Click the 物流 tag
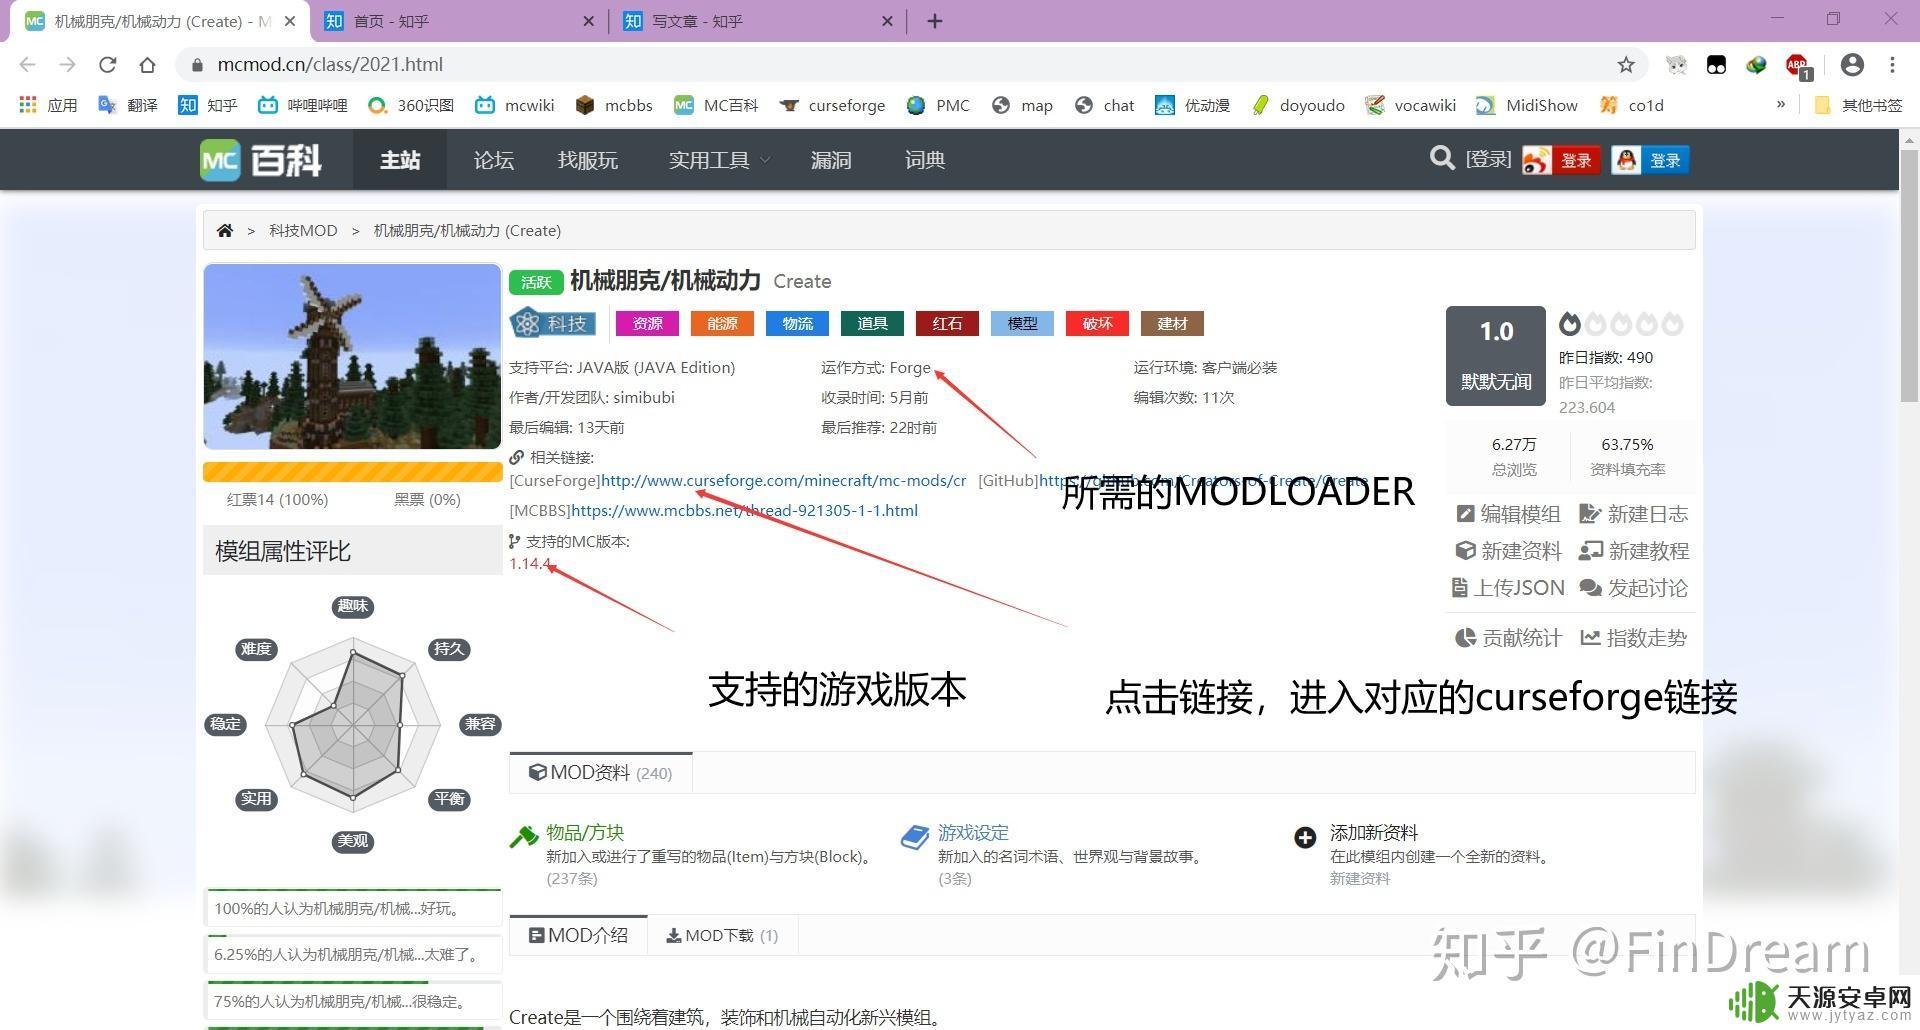Image resolution: width=1920 pixels, height=1030 pixels. click(x=797, y=323)
